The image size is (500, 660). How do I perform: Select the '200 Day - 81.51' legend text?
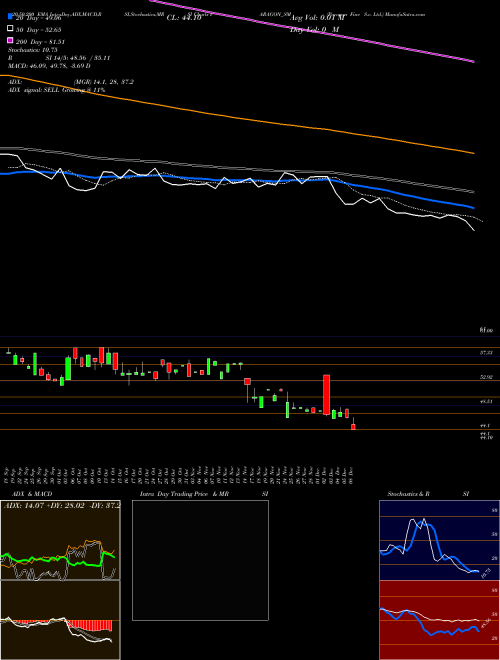pyautogui.click(x=40, y=42)
